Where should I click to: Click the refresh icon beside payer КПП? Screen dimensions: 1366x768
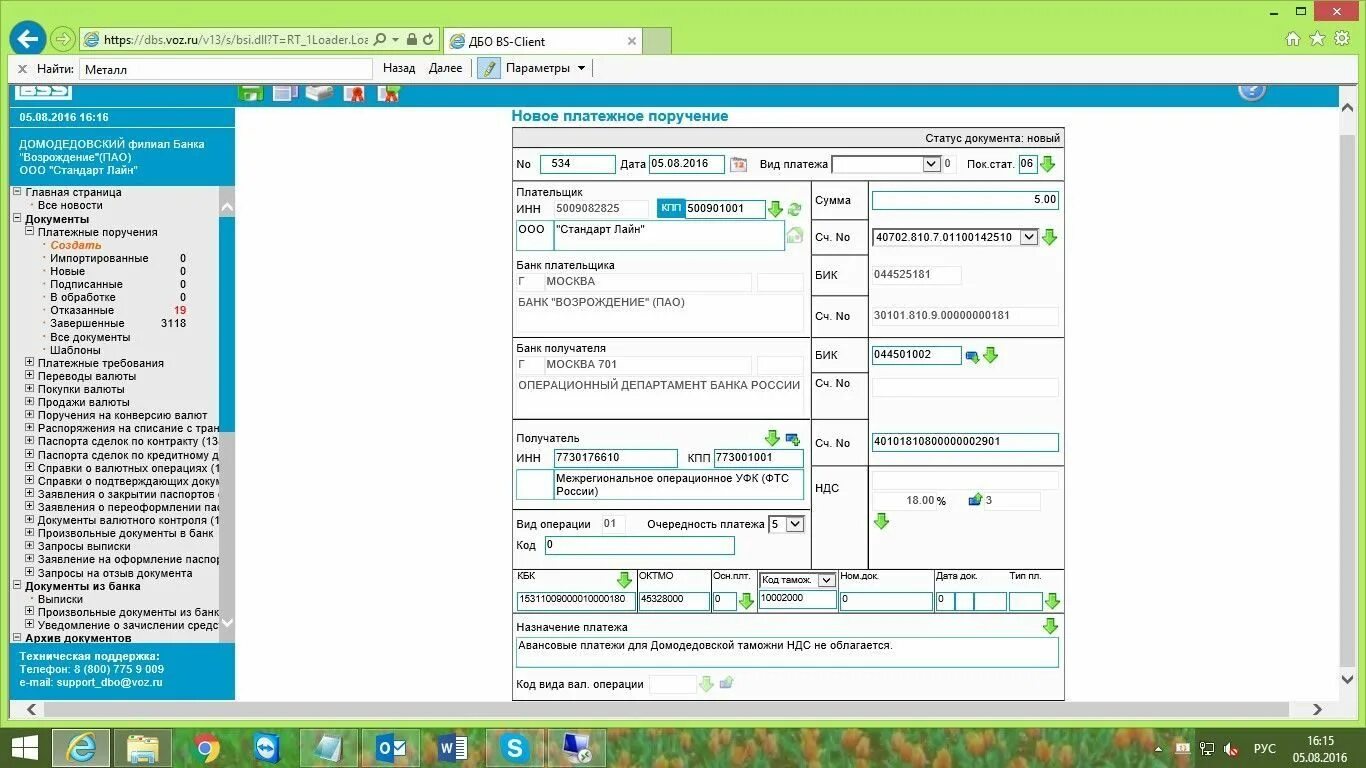[794, 209]
